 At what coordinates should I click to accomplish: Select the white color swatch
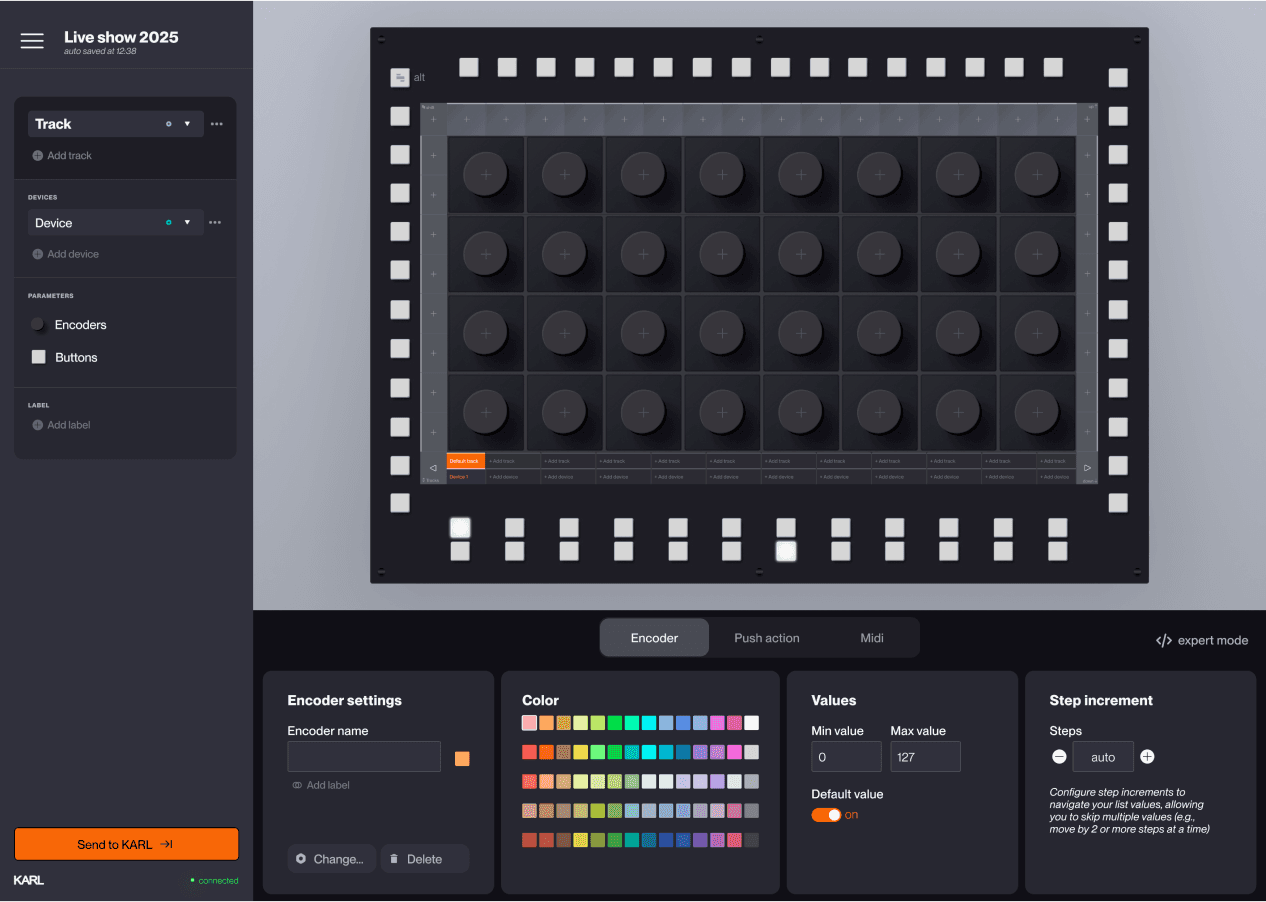point(750,722)
